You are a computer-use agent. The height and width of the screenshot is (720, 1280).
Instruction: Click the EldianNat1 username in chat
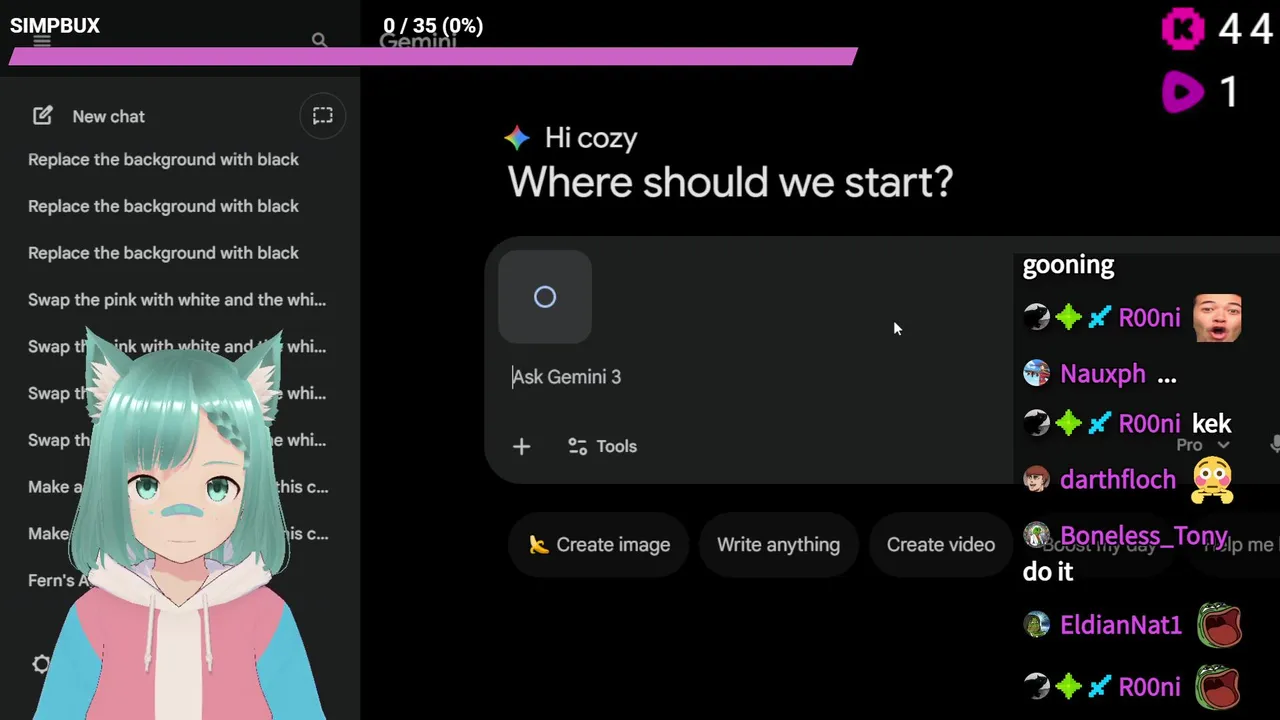point(1121,626)
